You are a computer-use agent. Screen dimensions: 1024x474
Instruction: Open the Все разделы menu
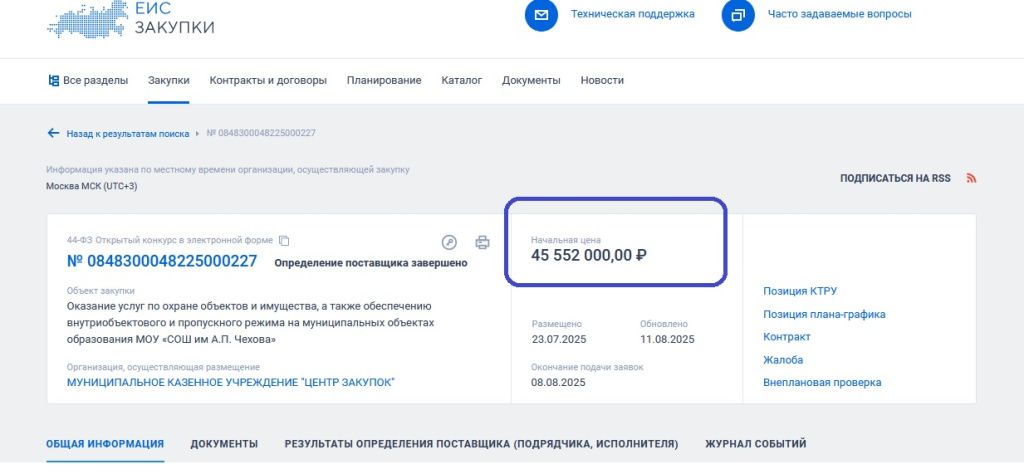[88, 80]
